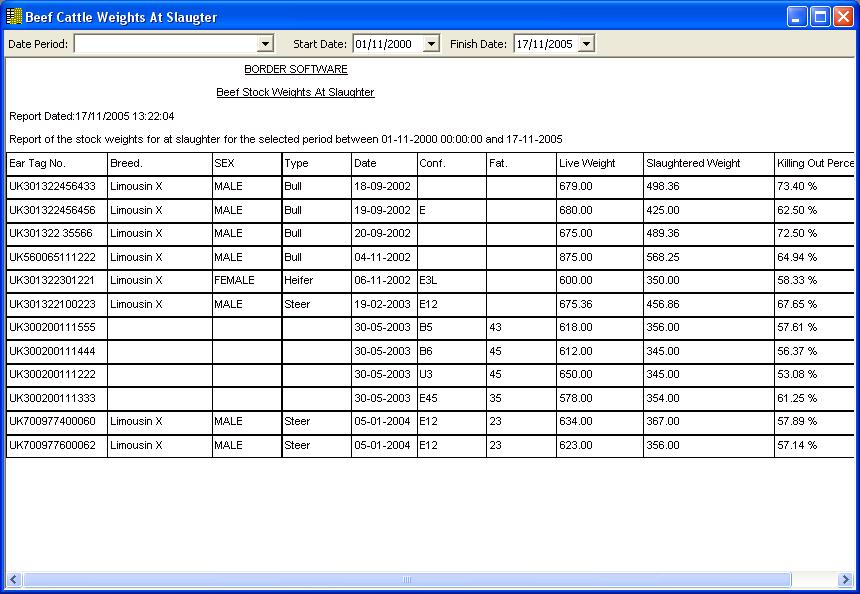This screenshot has height=594, width=860.
Task: Click the app icon in the title bar
Action: point(14,16)
